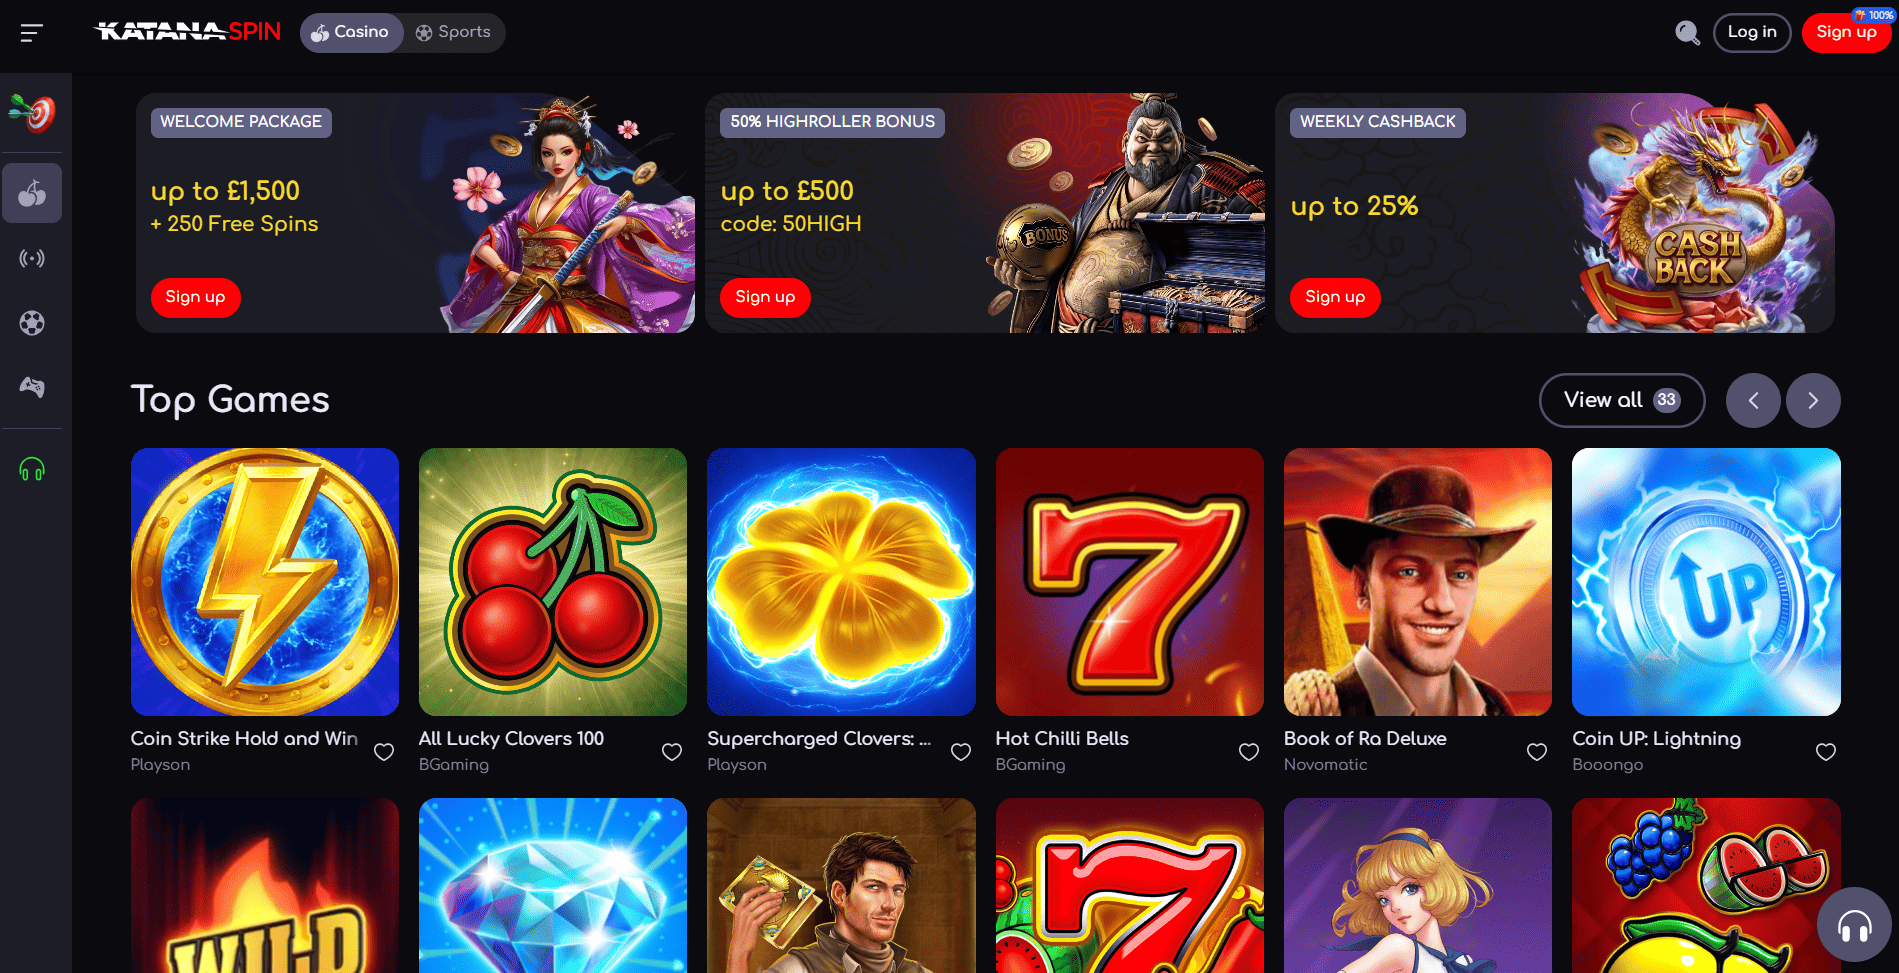Switch to the Sports tab

coord(454,33)
